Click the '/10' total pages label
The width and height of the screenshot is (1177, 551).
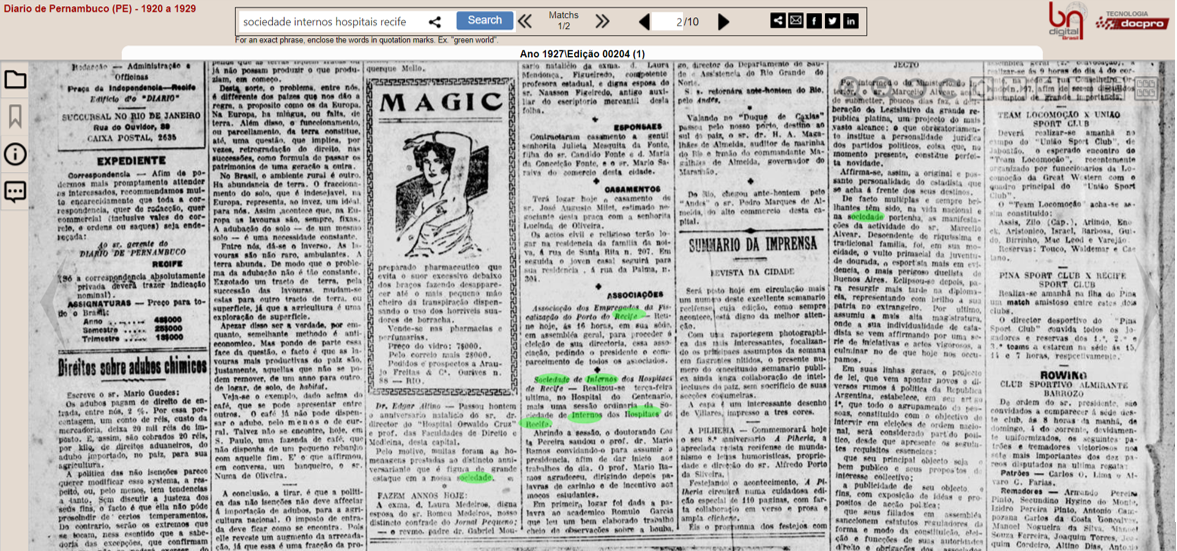691,22
